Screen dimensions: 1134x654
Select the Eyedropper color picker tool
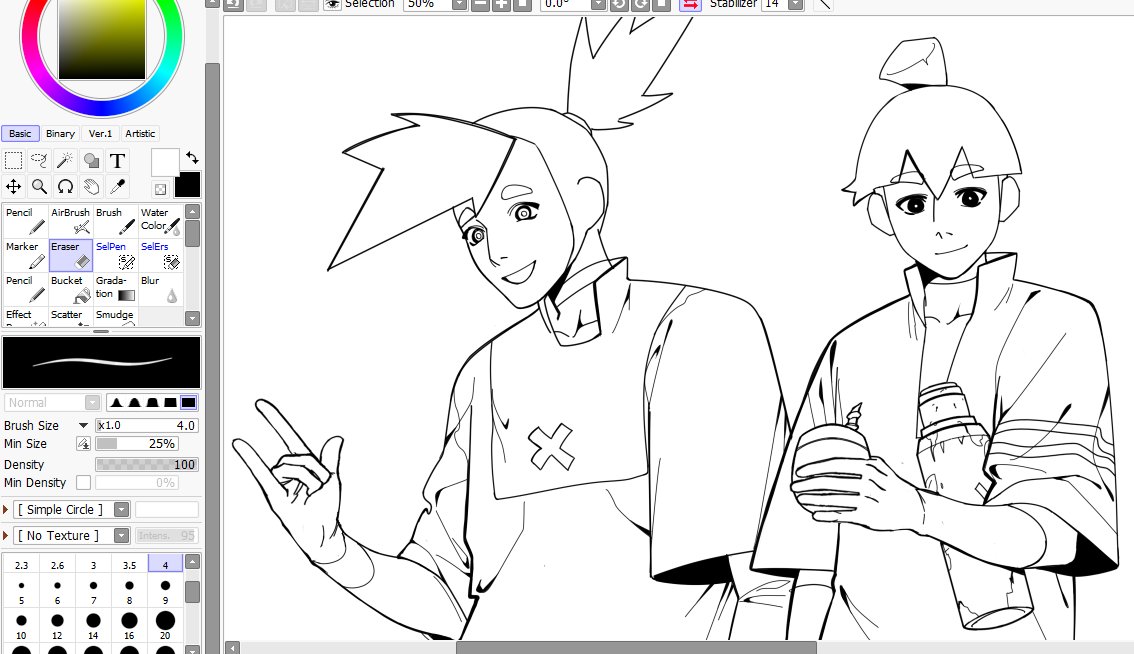click(x=117, y=187)
